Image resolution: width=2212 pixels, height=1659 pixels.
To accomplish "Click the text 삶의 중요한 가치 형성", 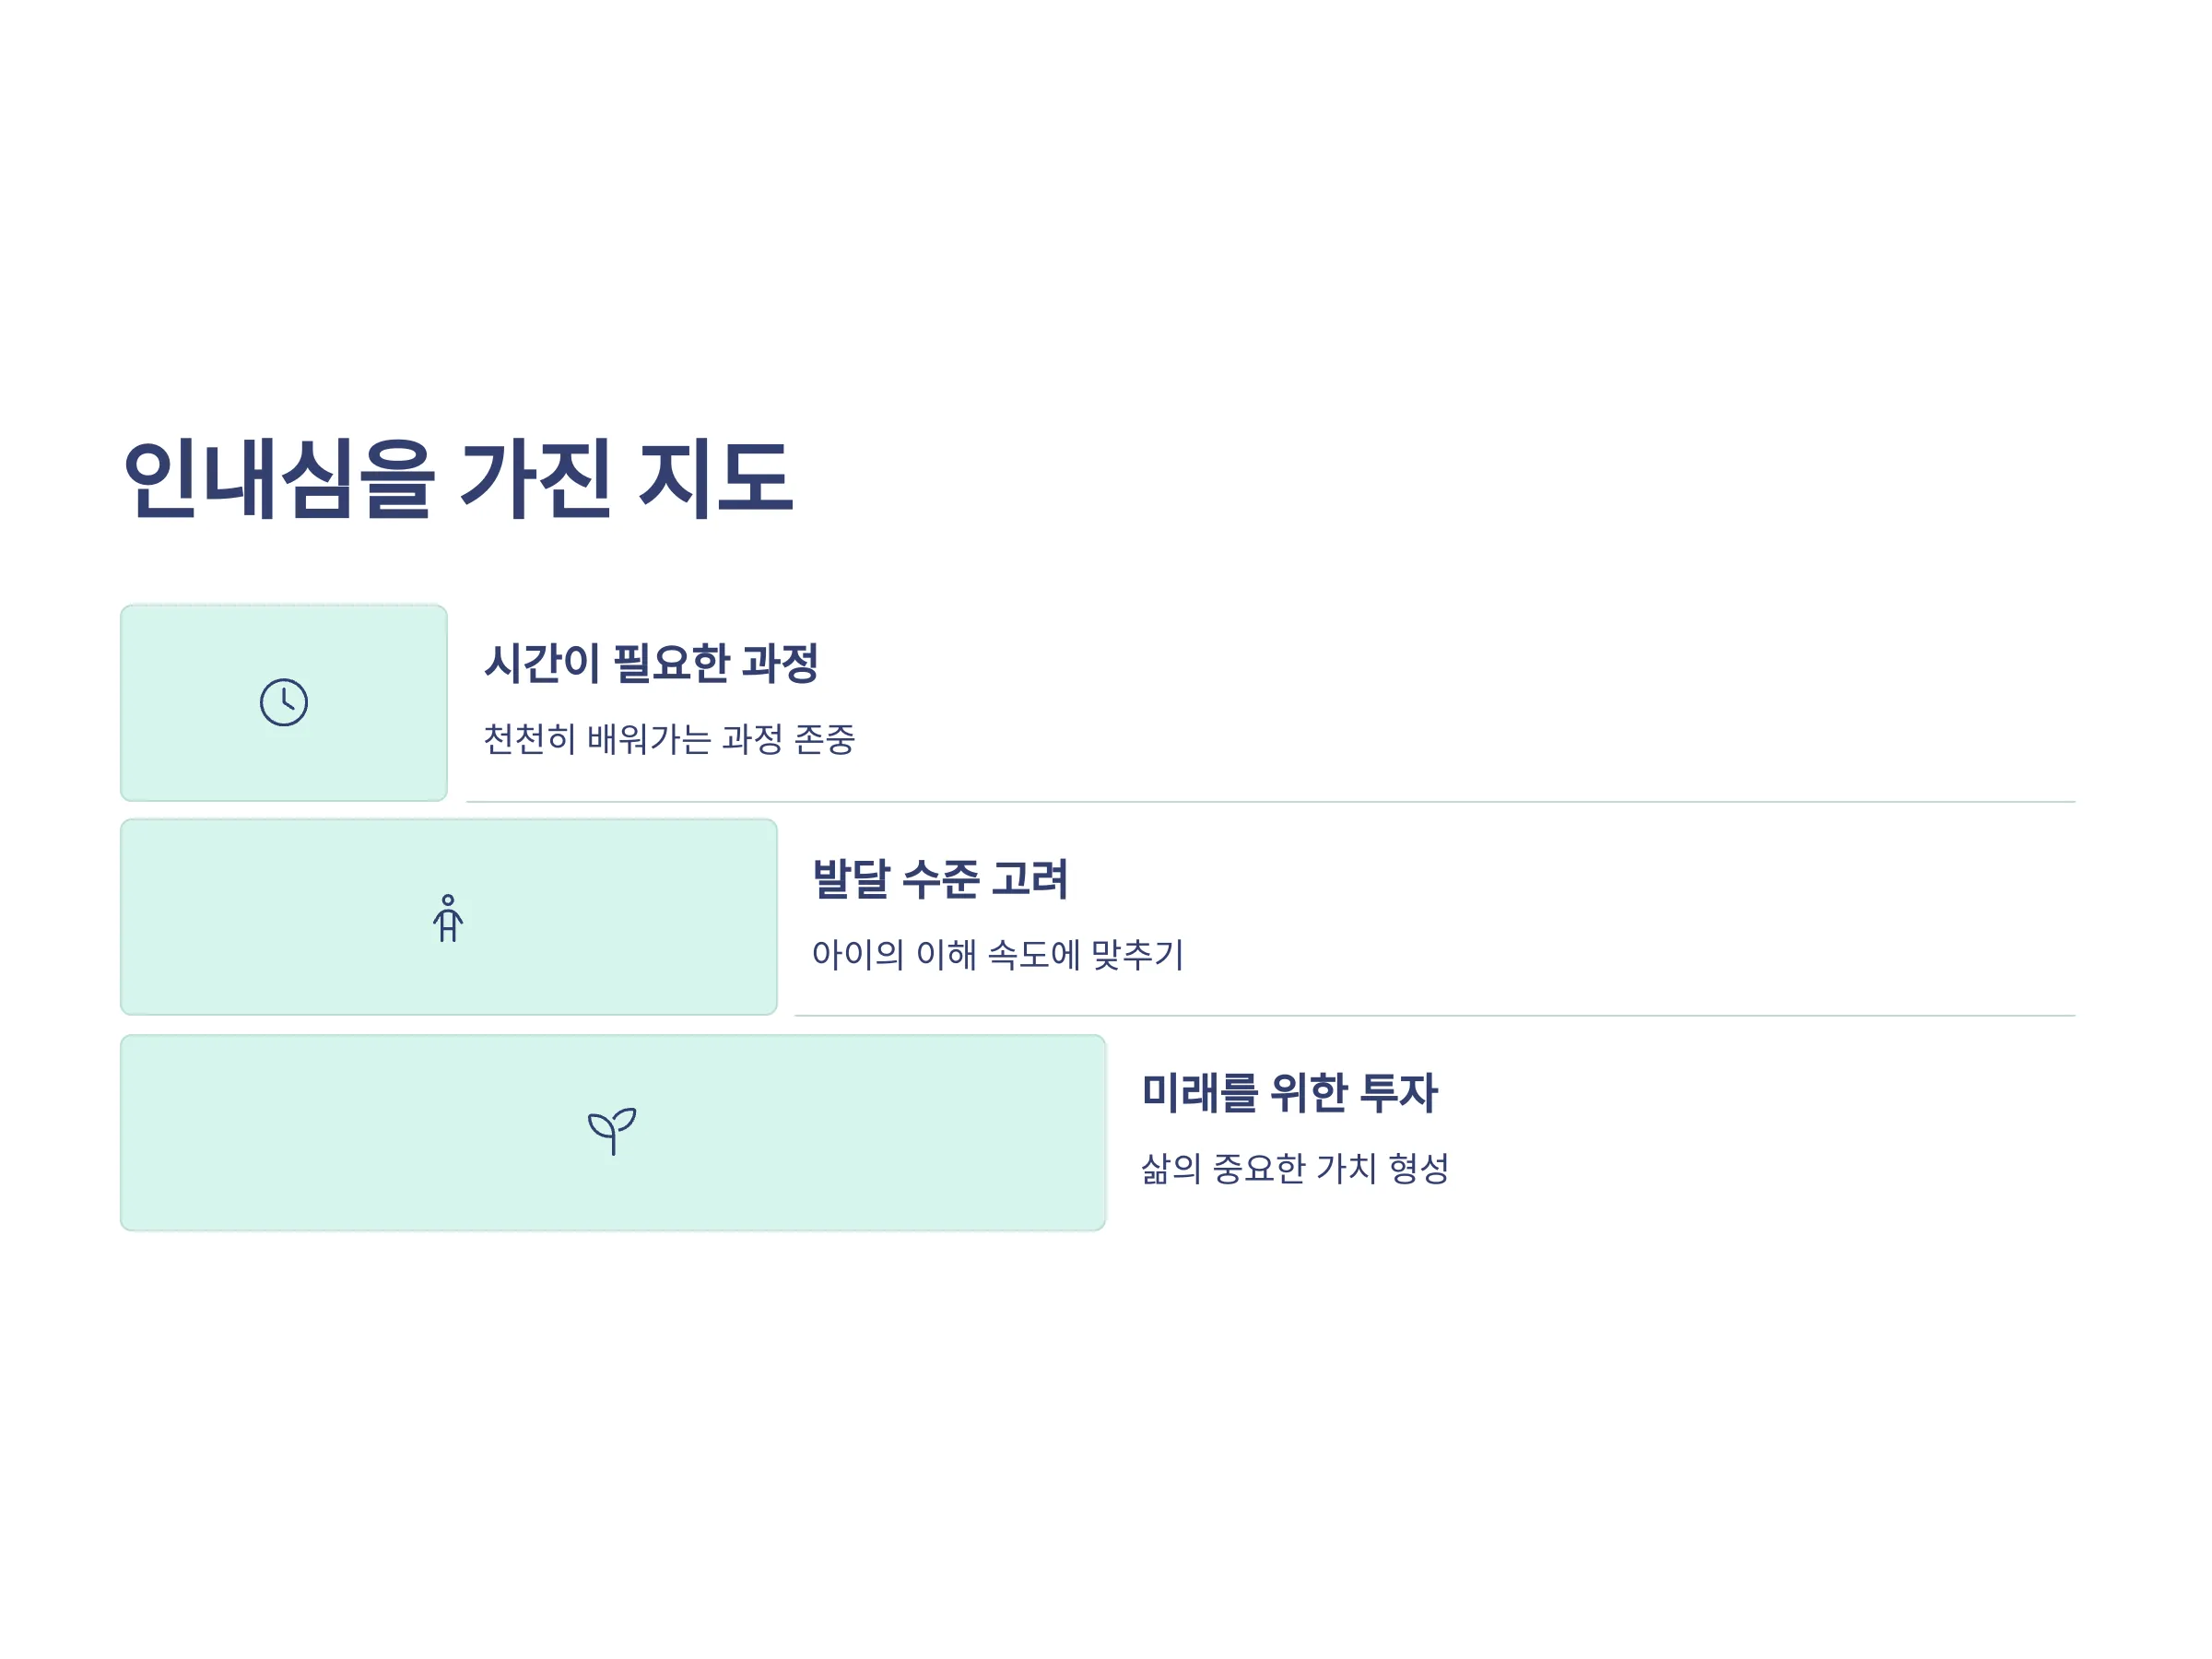I will click(1294, 1168).
